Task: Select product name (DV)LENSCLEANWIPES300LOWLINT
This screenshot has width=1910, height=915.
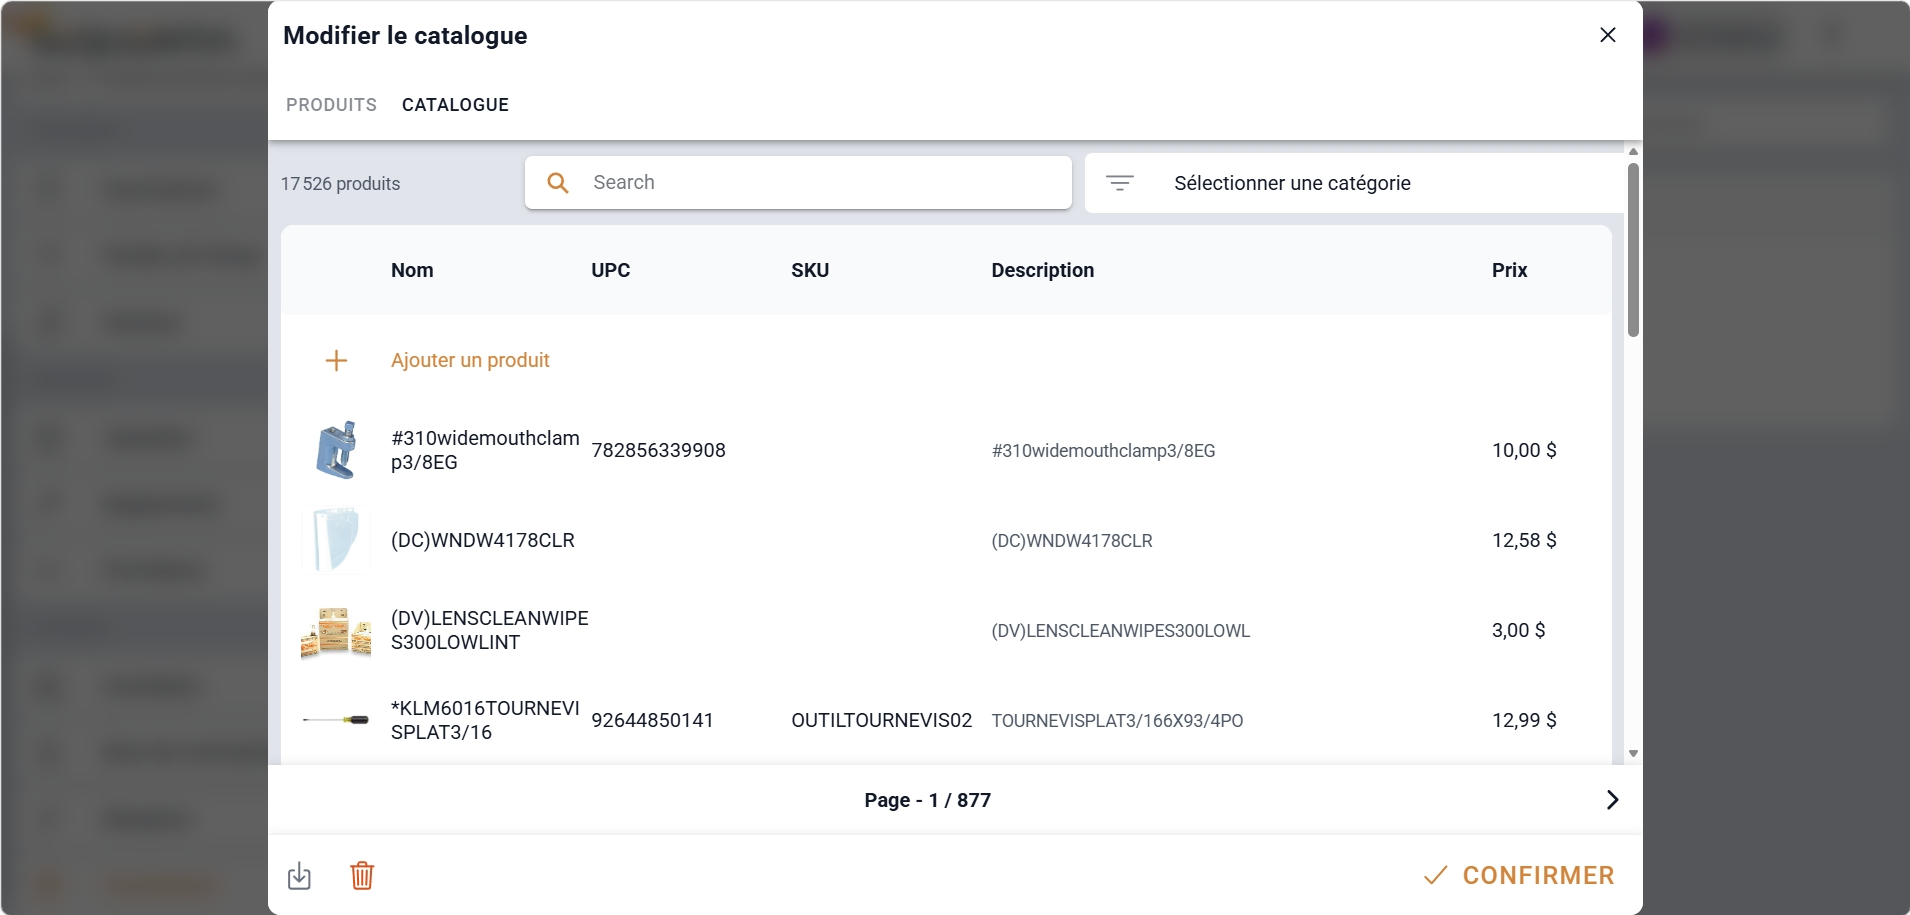Action: [489, 630]
